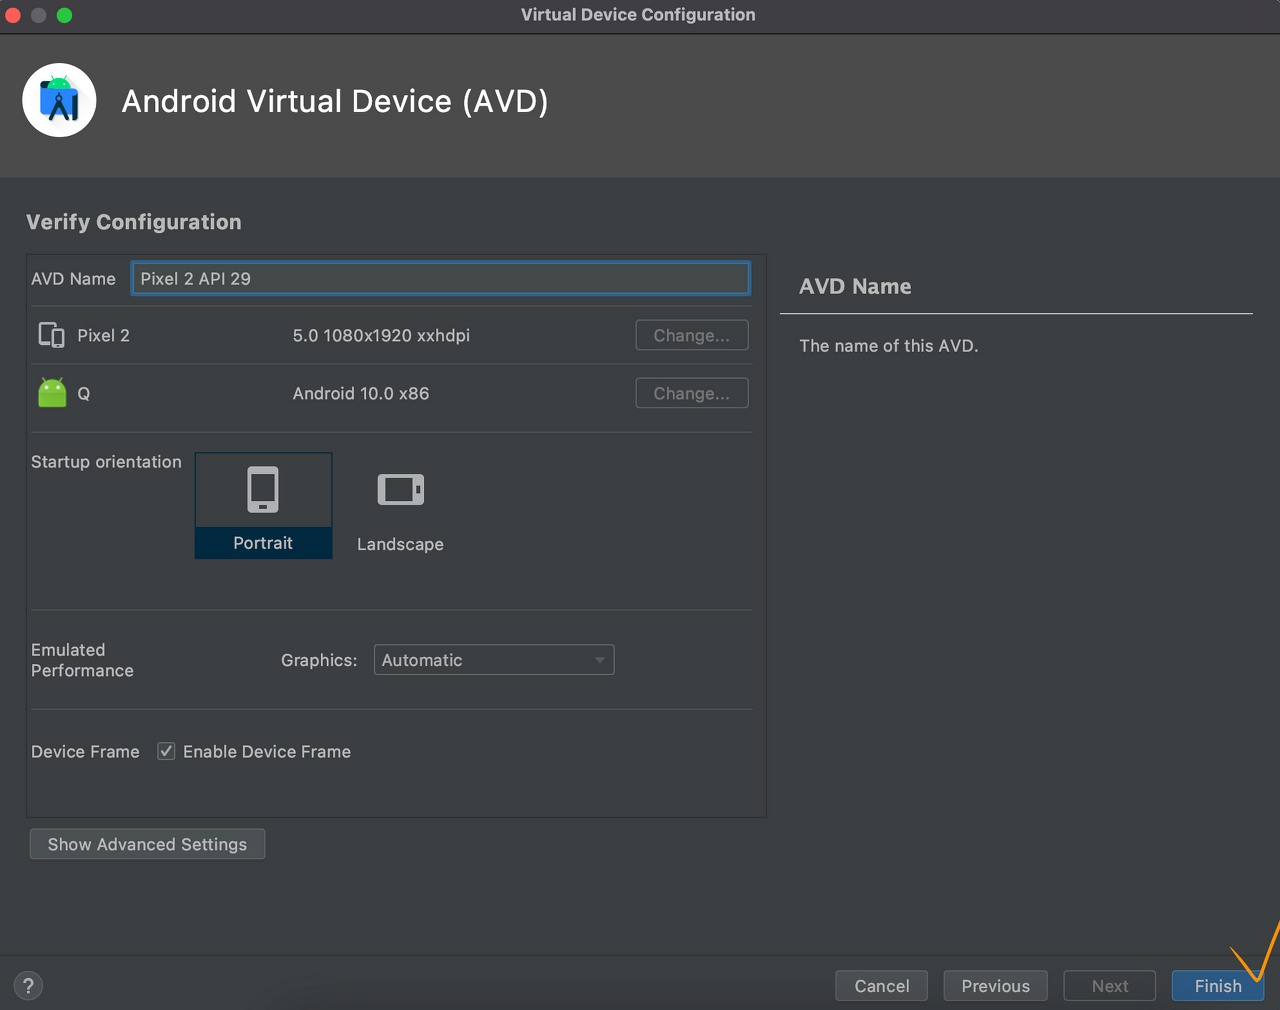This screenshot has height=1010, width=1280.
Task: Open the Graphics Automatic dropdown
Action: [494, 660]
